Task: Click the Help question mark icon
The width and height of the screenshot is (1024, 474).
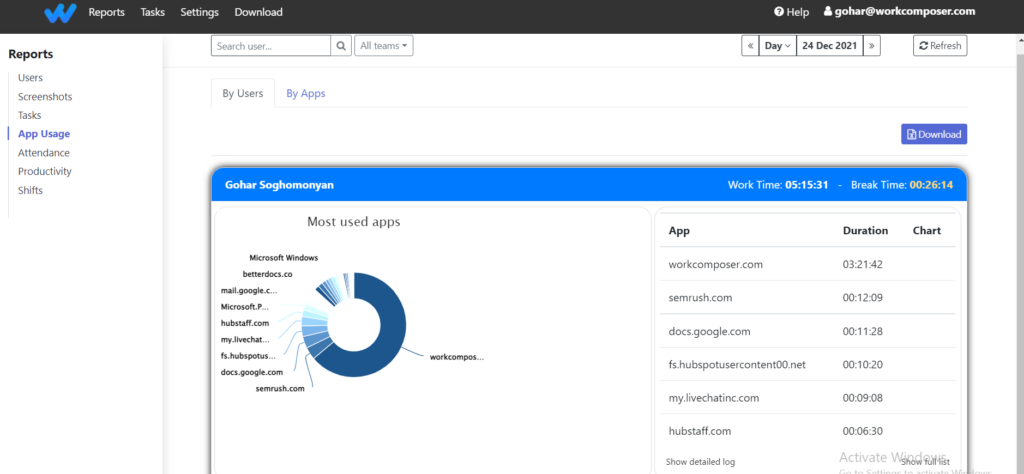Action: [x=778, y=12]
